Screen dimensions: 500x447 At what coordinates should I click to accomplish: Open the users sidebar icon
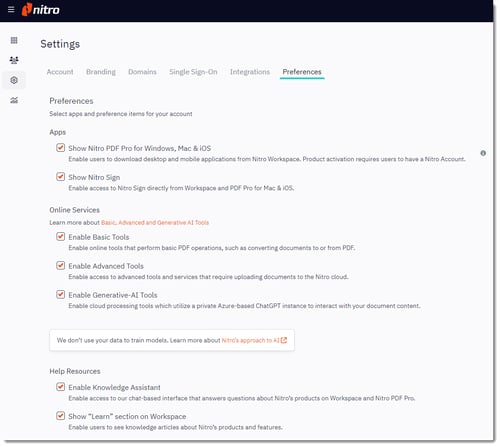tap(14, 60)
